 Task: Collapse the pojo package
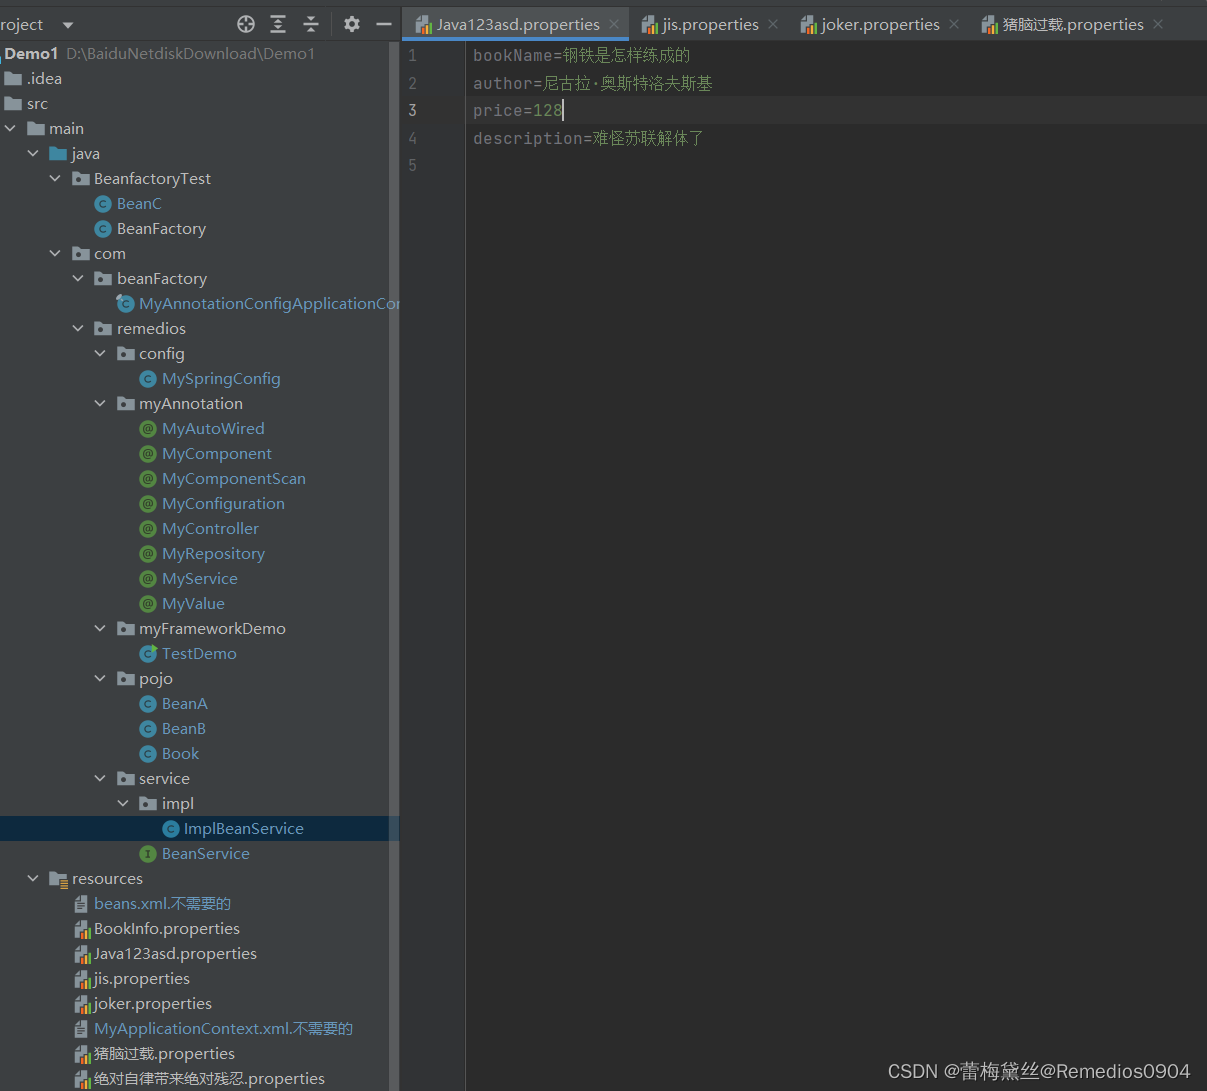[100, 678]
